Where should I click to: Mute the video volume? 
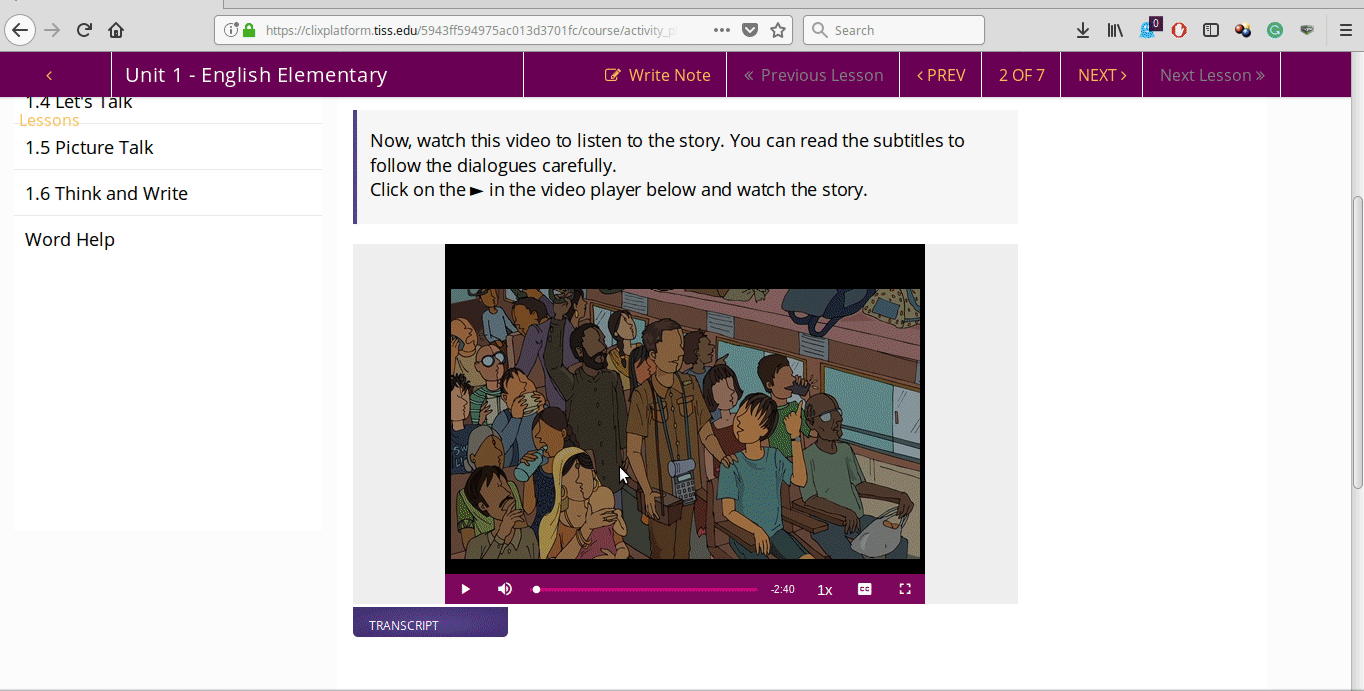click(505, 589)
